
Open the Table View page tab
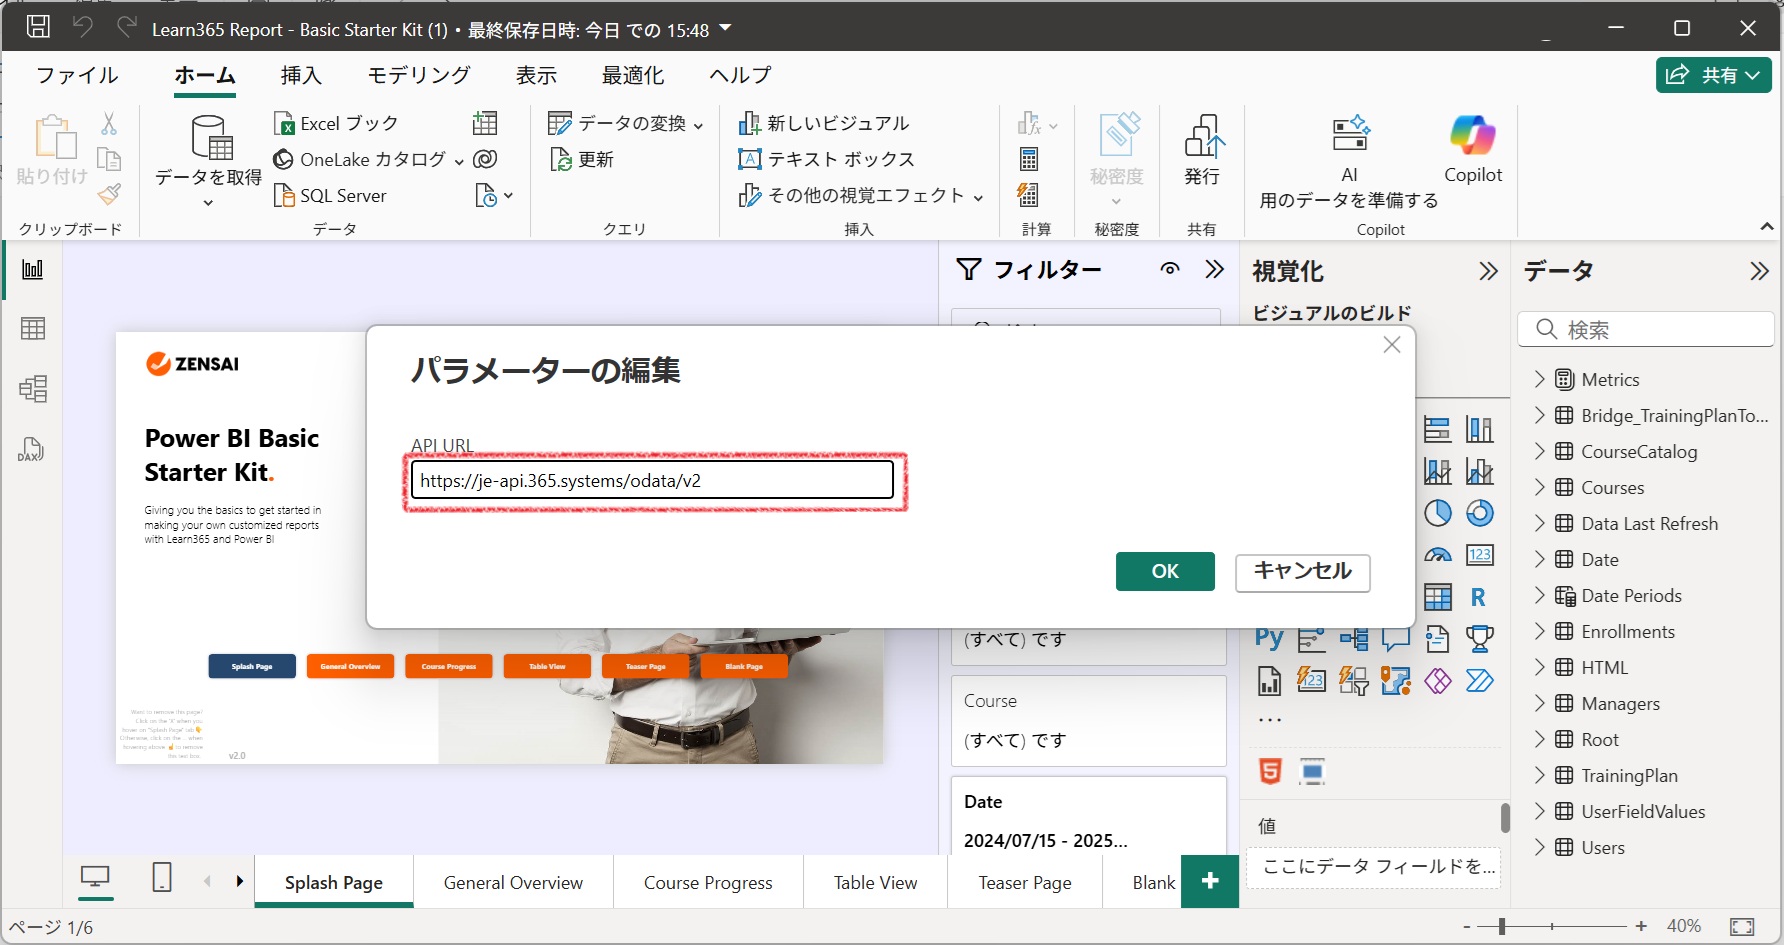coord(875,882)
